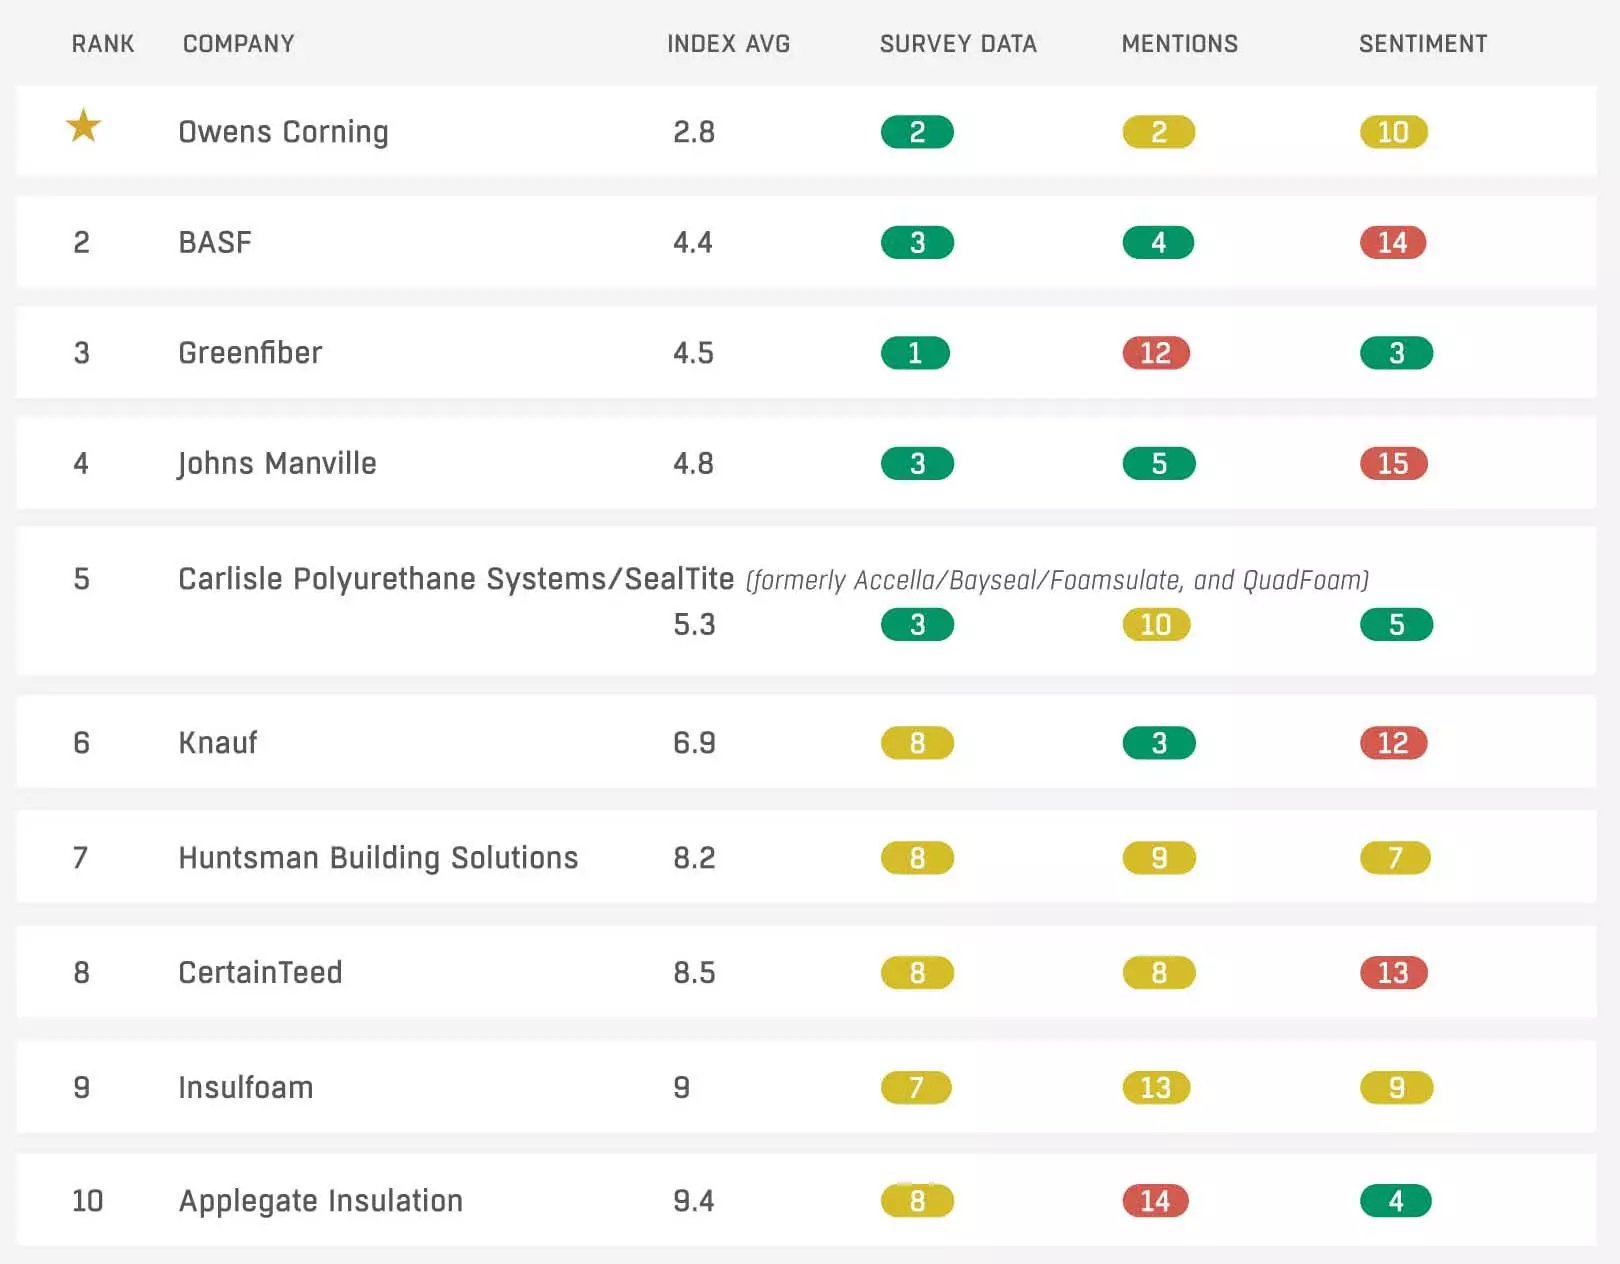Click CertainTeed's red sentiment badge 13
1620x1264 pixels.
coord(1393,973)
